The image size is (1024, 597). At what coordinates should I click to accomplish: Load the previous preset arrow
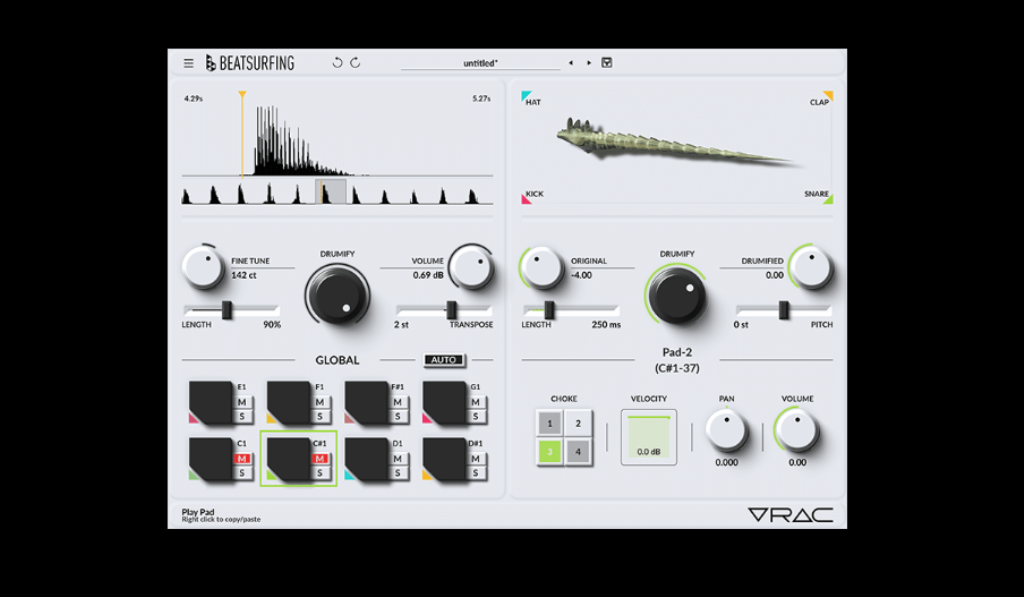pyautogui.click(x=571, y=63)
